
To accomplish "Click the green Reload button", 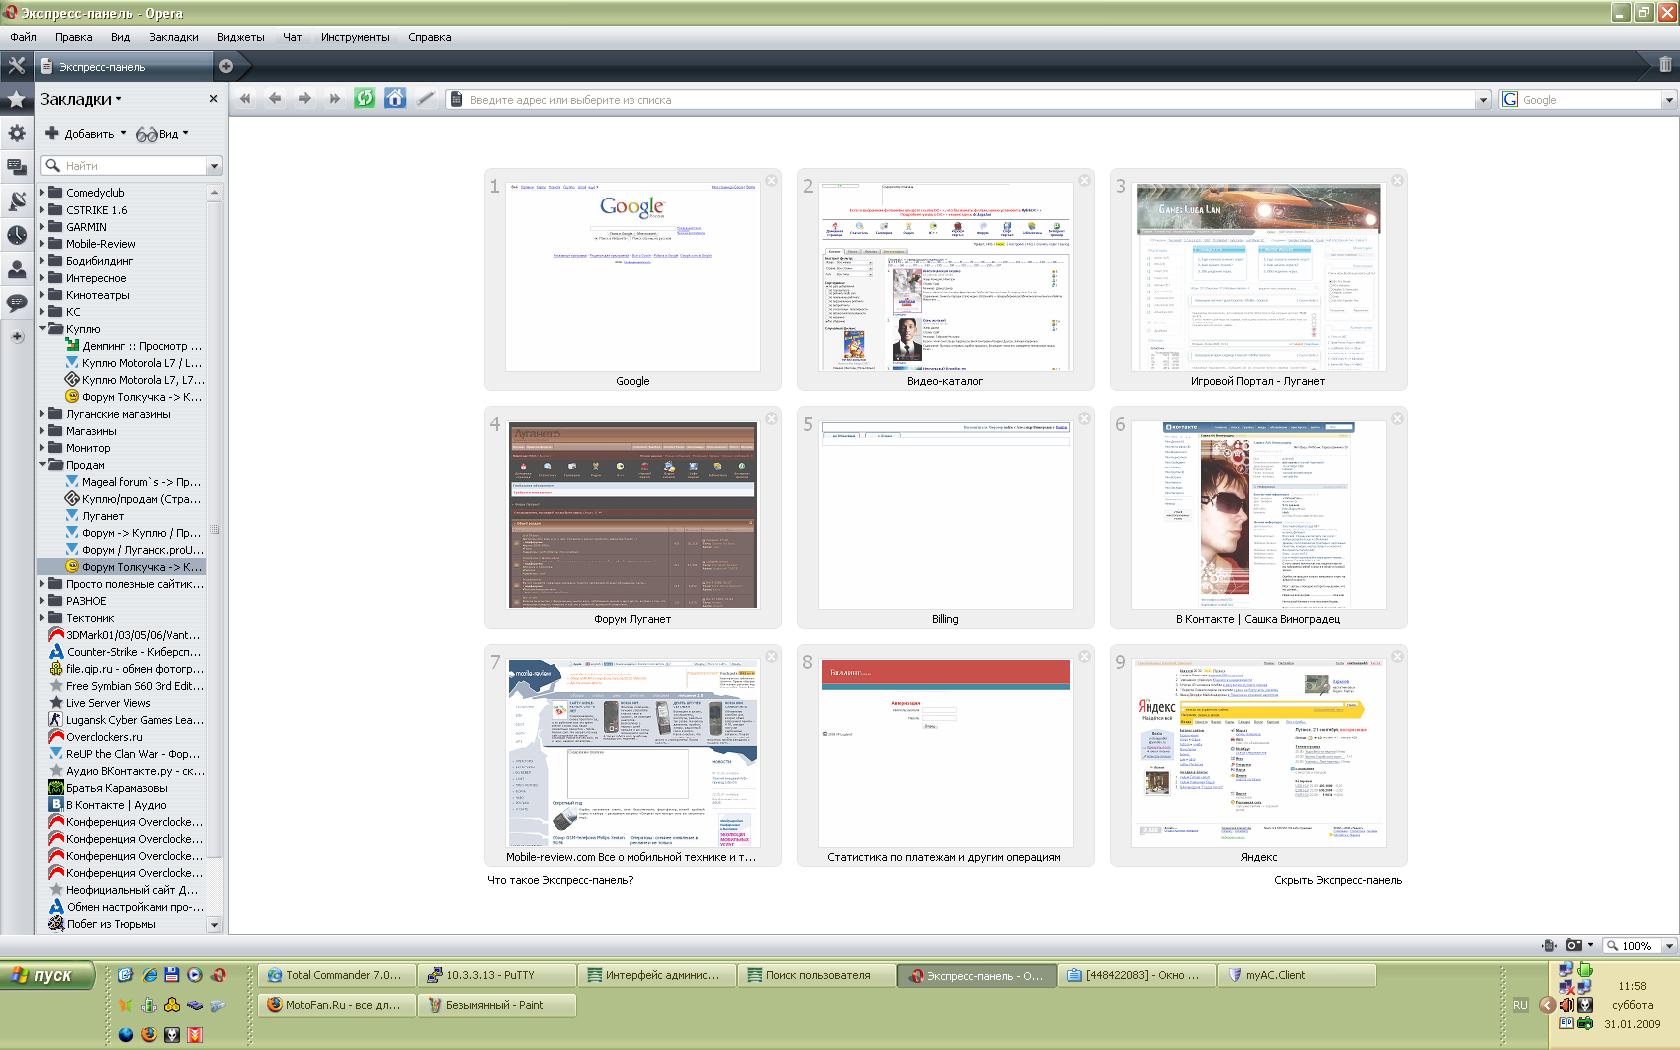I will click(365, 98).
